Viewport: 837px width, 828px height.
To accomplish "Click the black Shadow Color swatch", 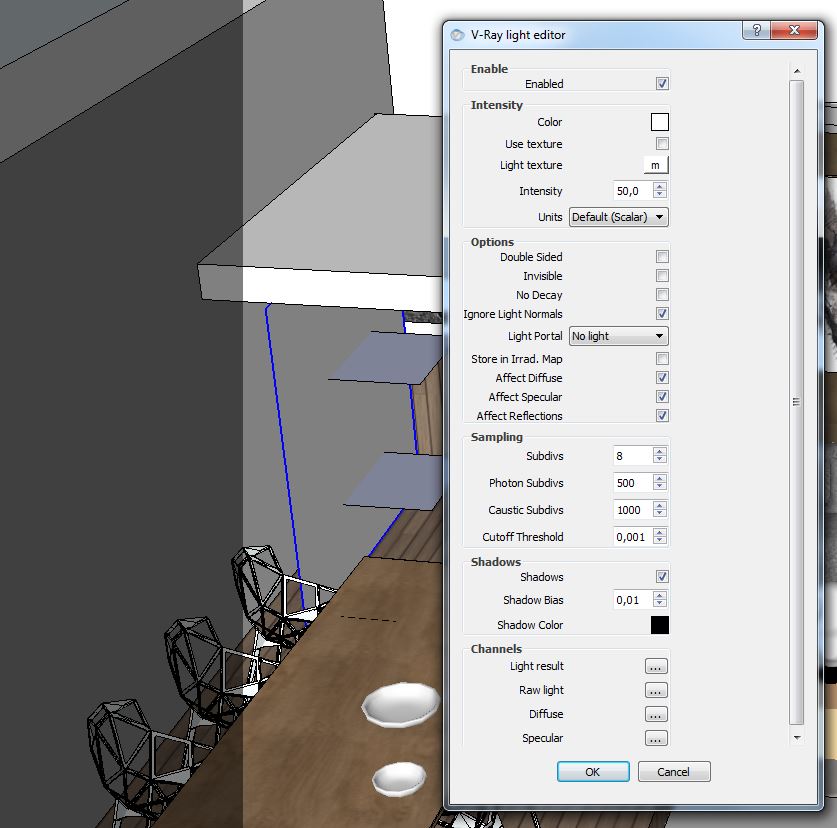I will 659,625.
